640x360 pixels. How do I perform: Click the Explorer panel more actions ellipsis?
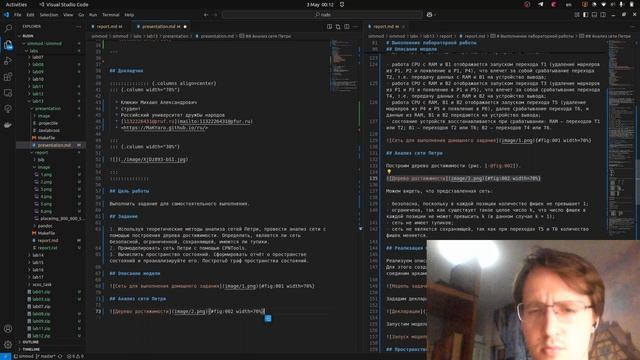click(x=78, y=27)
